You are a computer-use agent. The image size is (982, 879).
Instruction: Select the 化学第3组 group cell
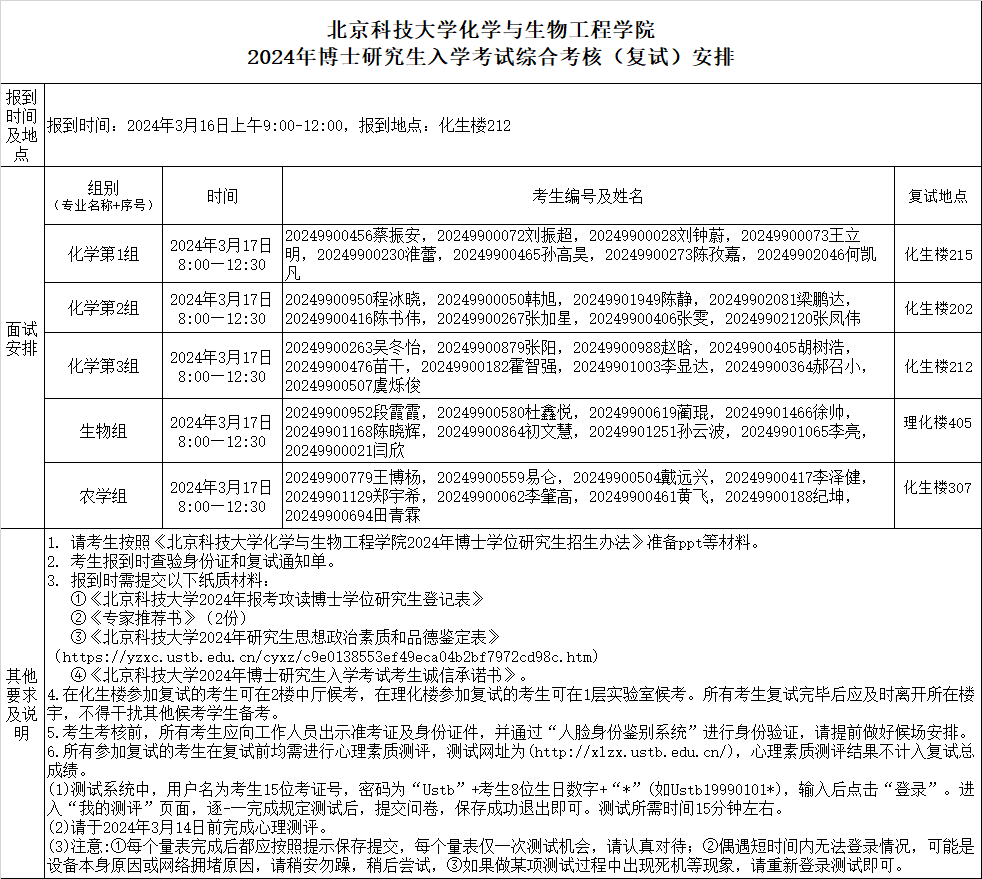pyautogui.click(x=103, y=366)
